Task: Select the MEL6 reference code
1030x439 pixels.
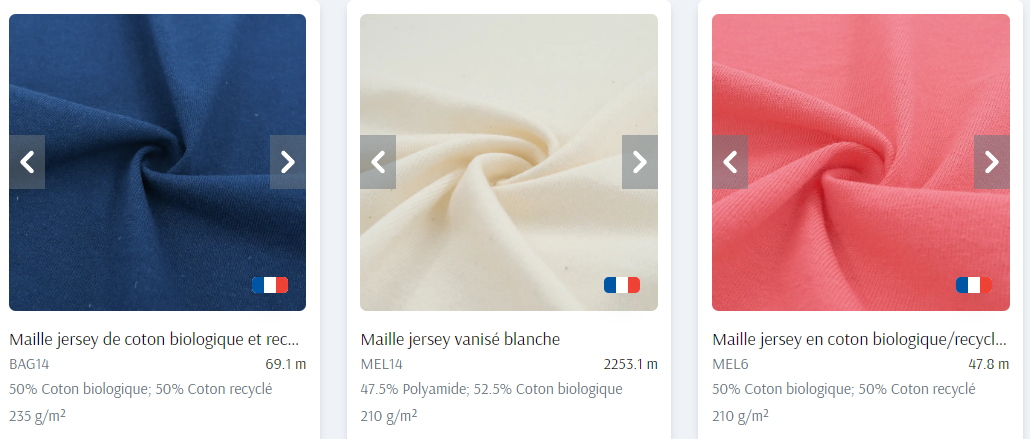Action: point(730,364)
